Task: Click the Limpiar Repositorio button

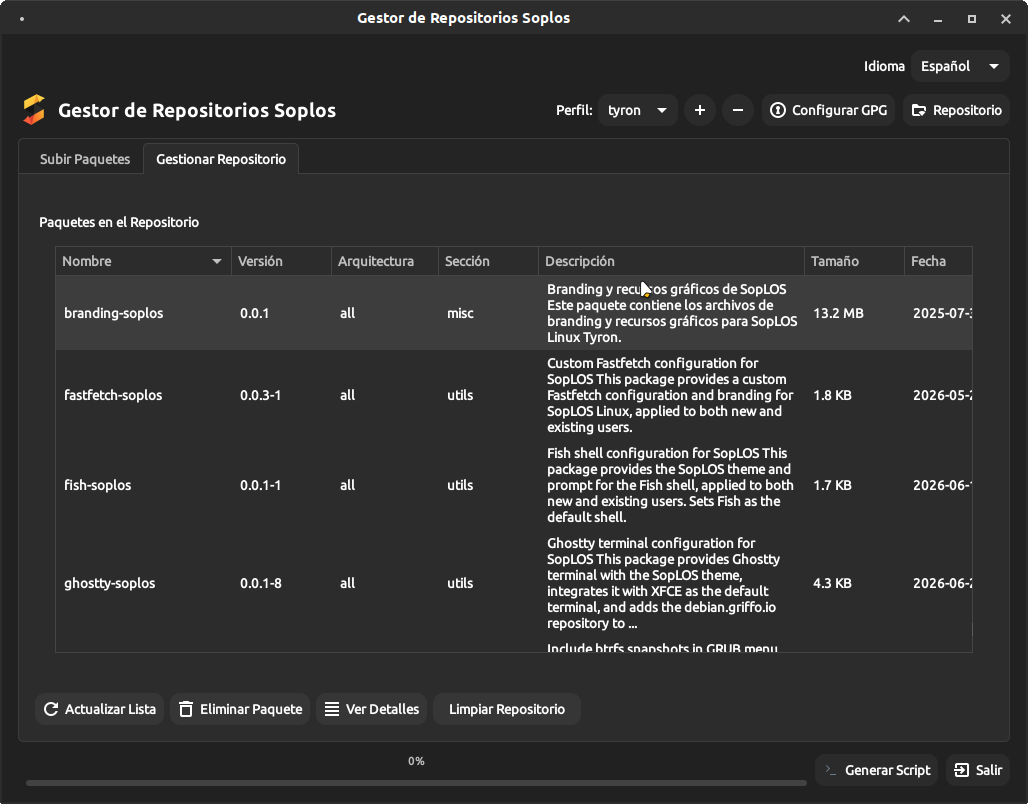Action: 507,709
